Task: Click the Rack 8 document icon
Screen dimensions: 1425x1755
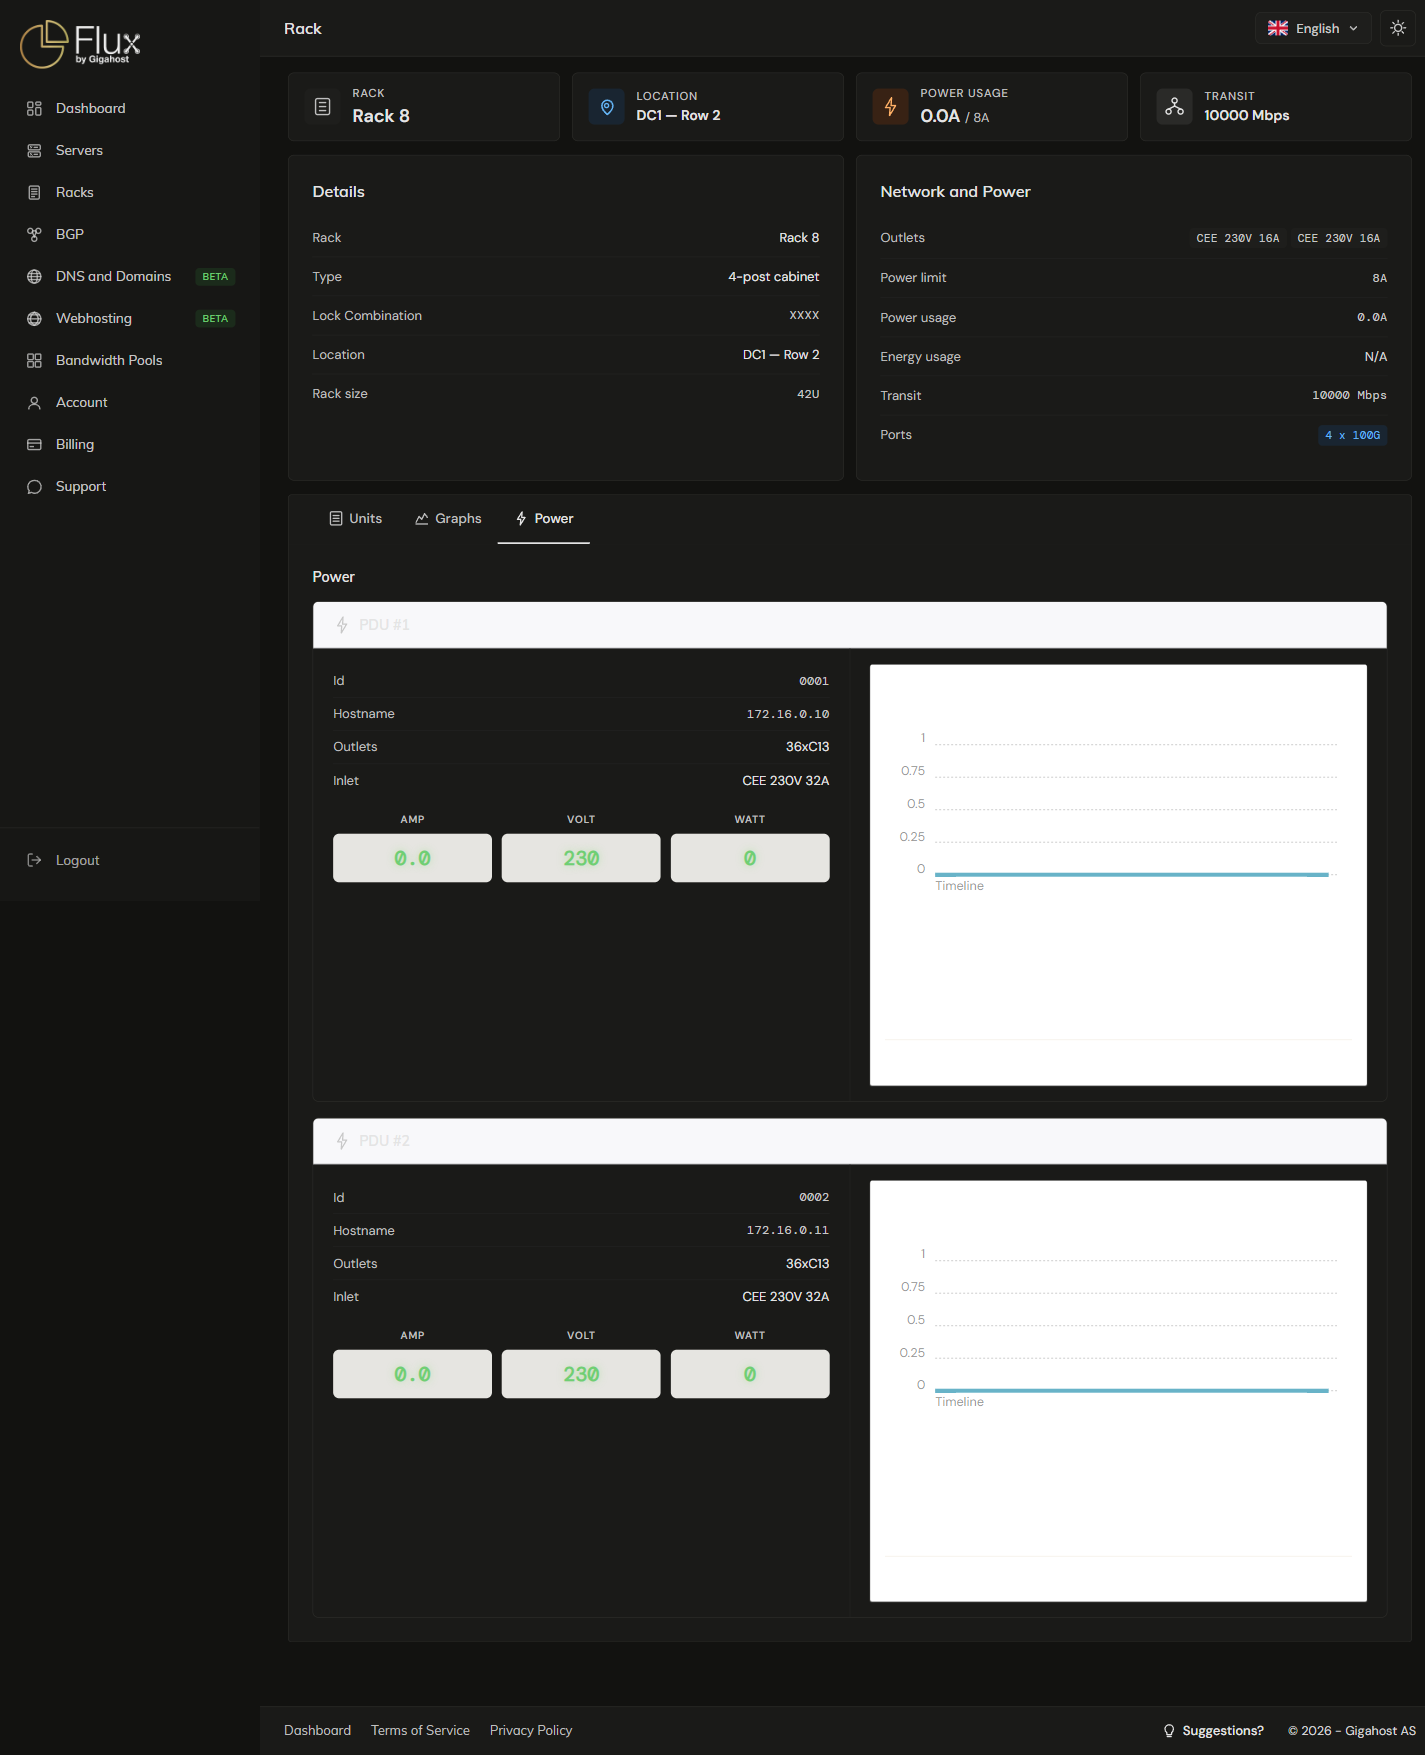Action: 323,106
